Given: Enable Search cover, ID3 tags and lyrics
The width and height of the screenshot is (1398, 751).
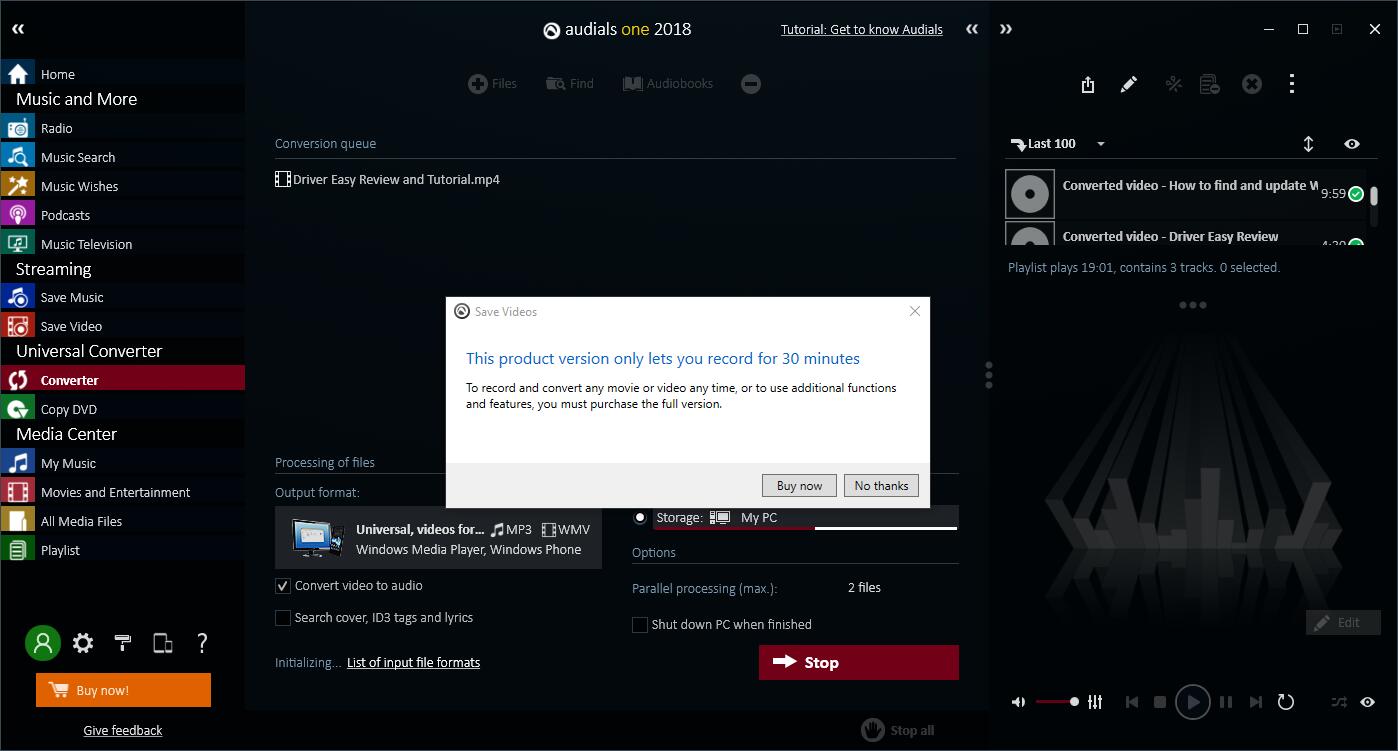Looking at the screenshot, I should click(x=283, y=618).
